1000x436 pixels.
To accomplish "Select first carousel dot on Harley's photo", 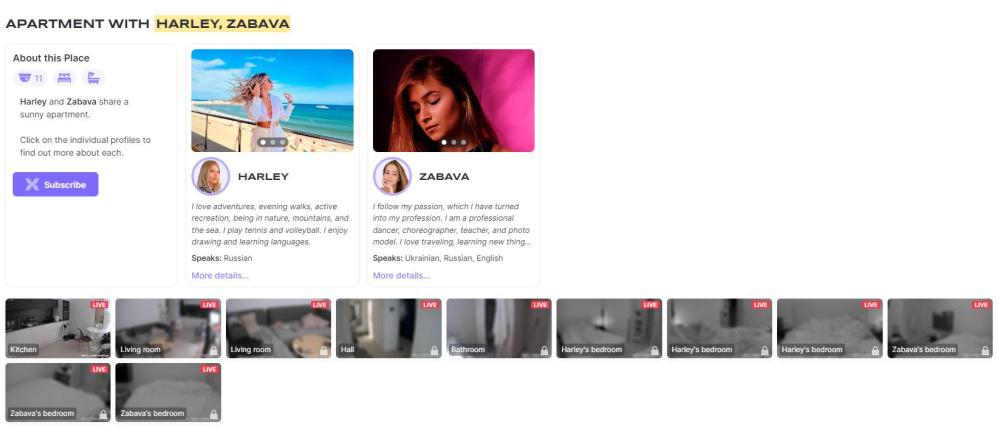I will (263, 142).
